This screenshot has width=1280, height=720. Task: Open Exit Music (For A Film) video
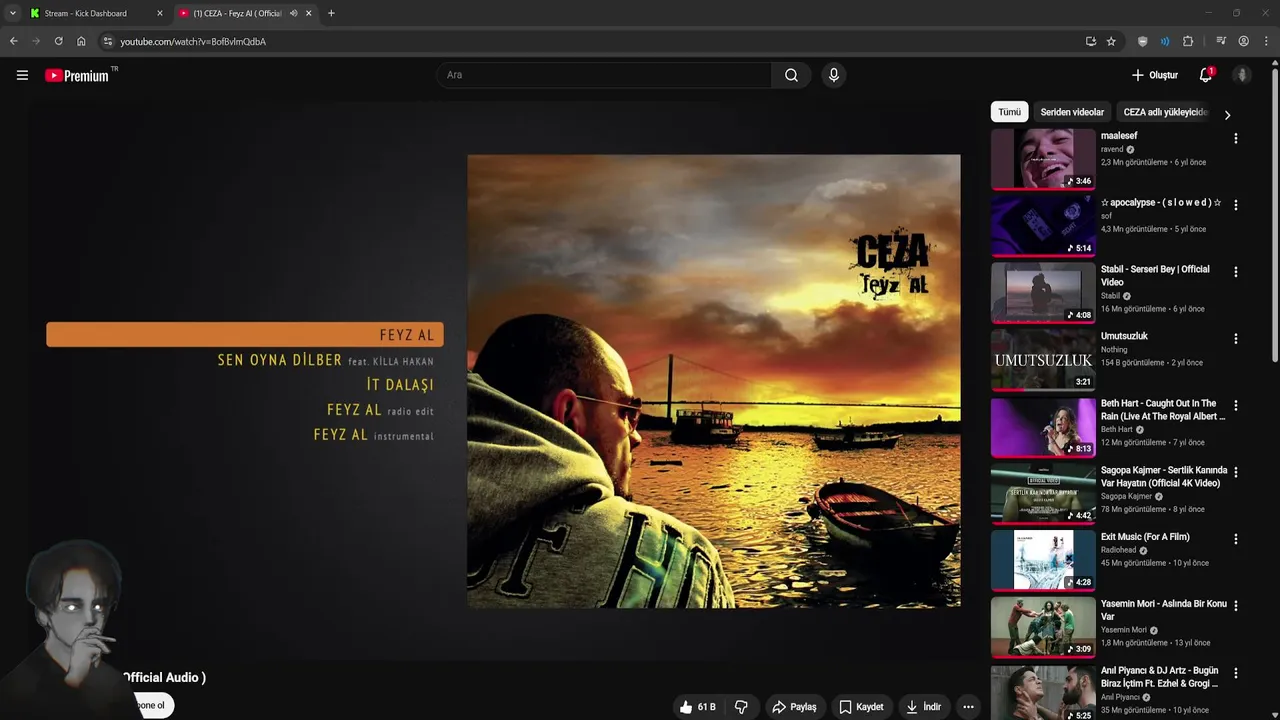[1145, 537]
